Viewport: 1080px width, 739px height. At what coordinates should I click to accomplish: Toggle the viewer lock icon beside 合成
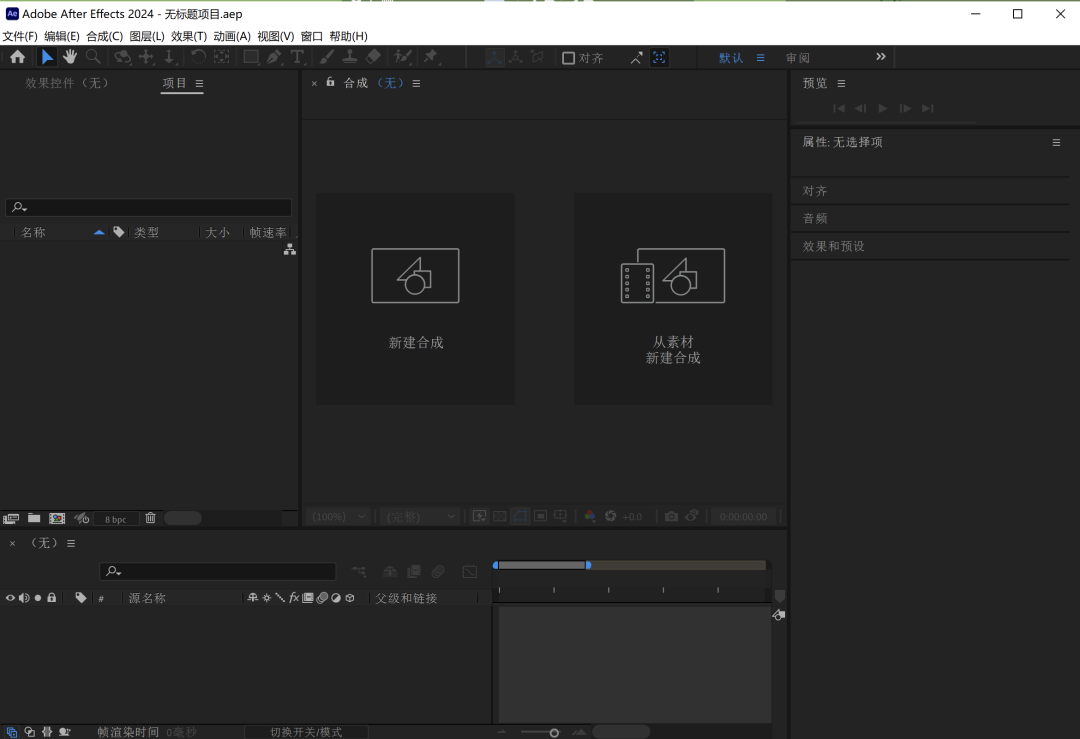coord(331,82)
